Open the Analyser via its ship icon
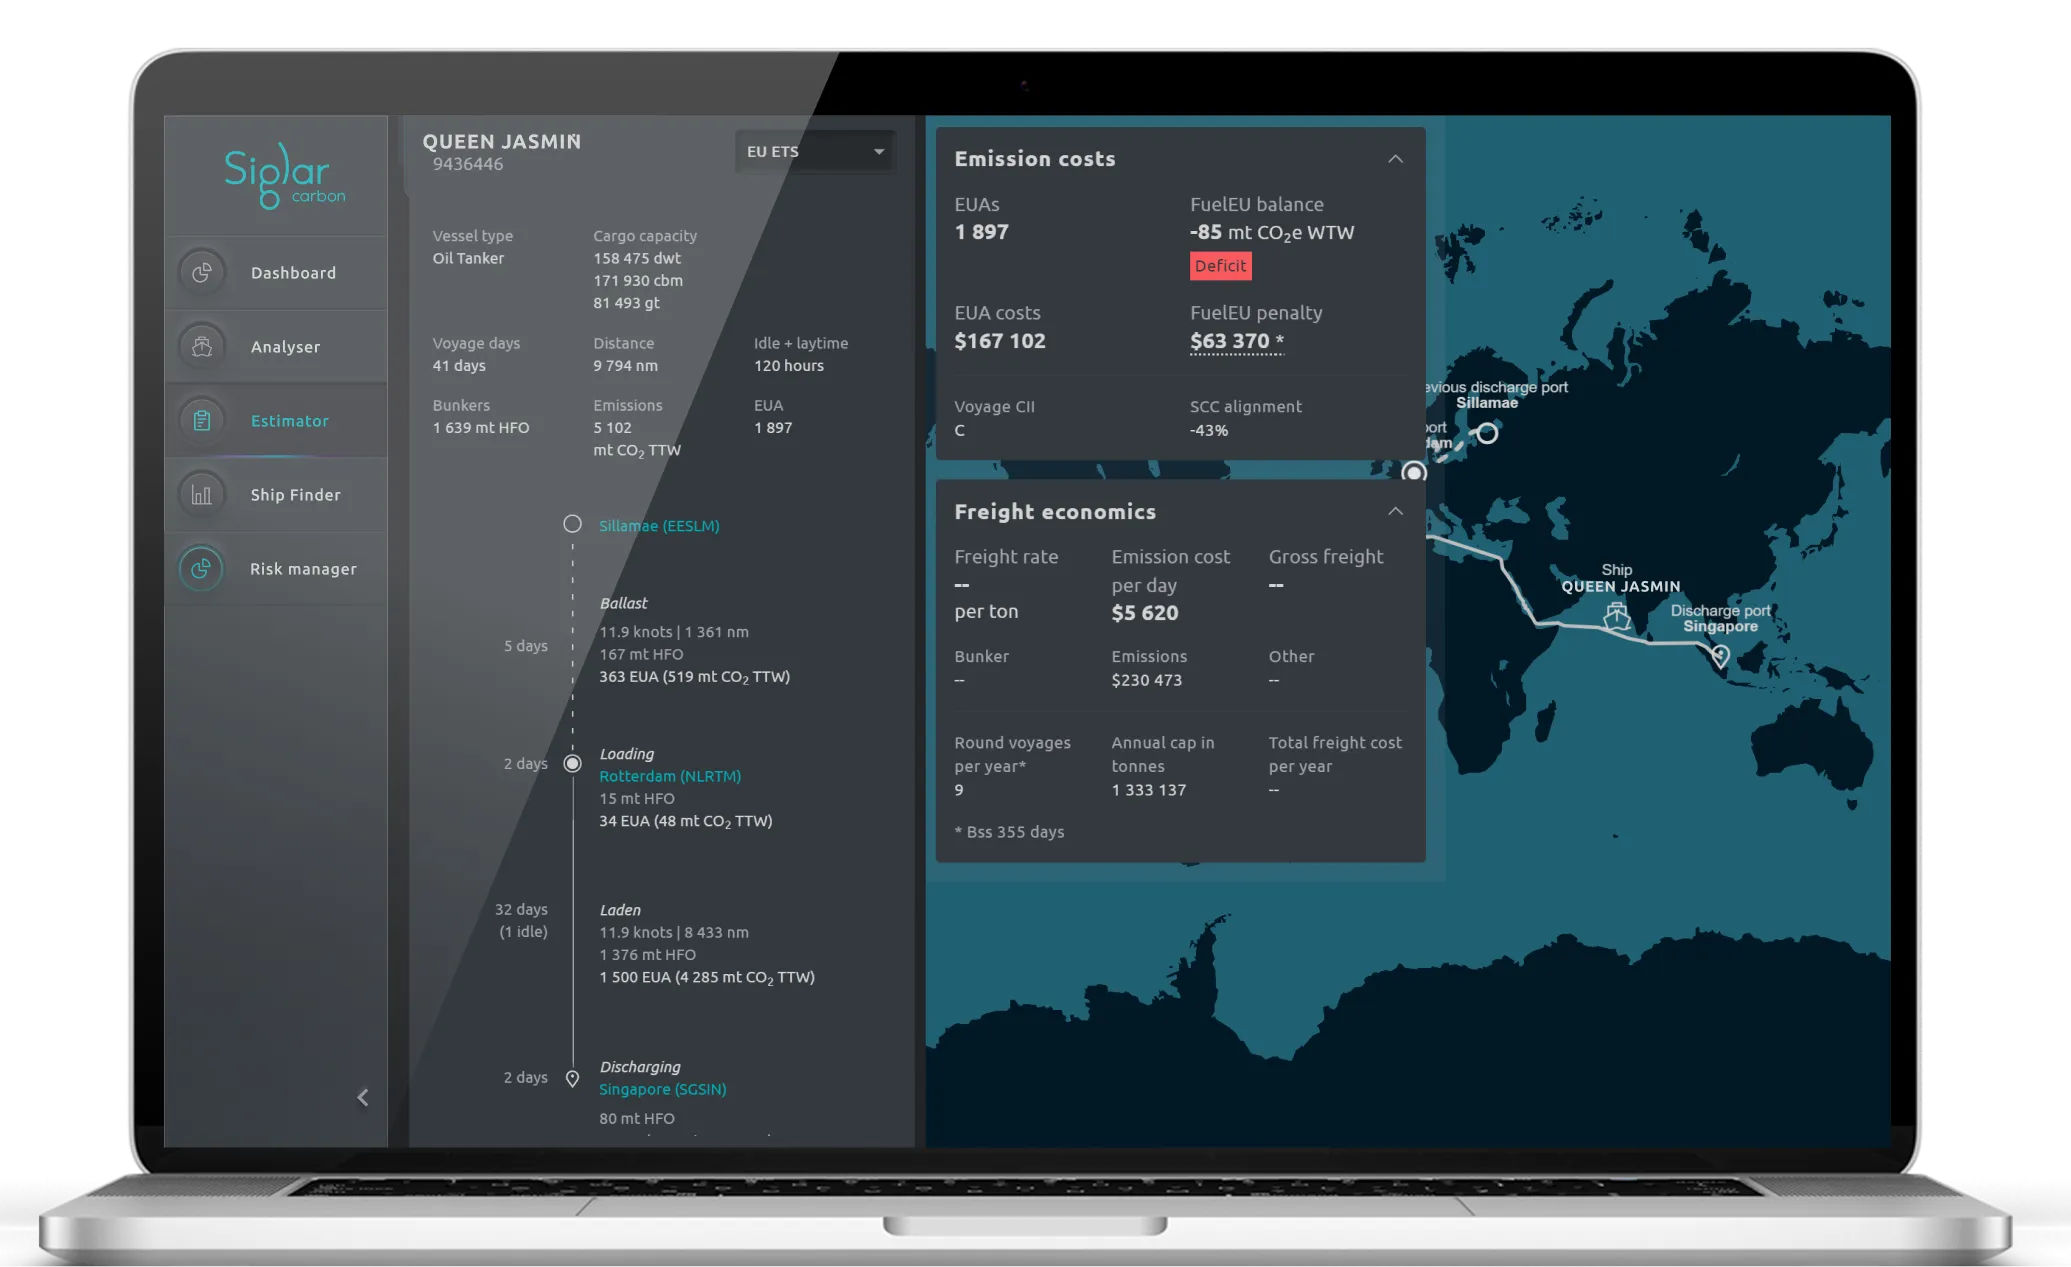The image size is (2071, 1267). pos(202,346)
